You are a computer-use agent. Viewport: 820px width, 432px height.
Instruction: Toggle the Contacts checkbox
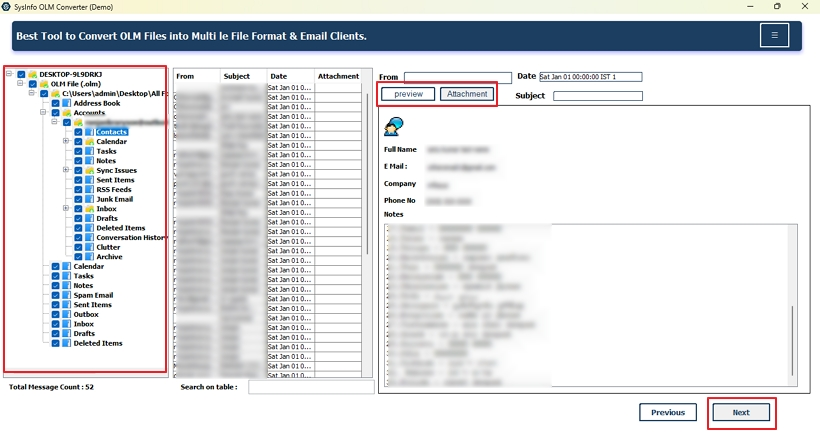point(78,132)
